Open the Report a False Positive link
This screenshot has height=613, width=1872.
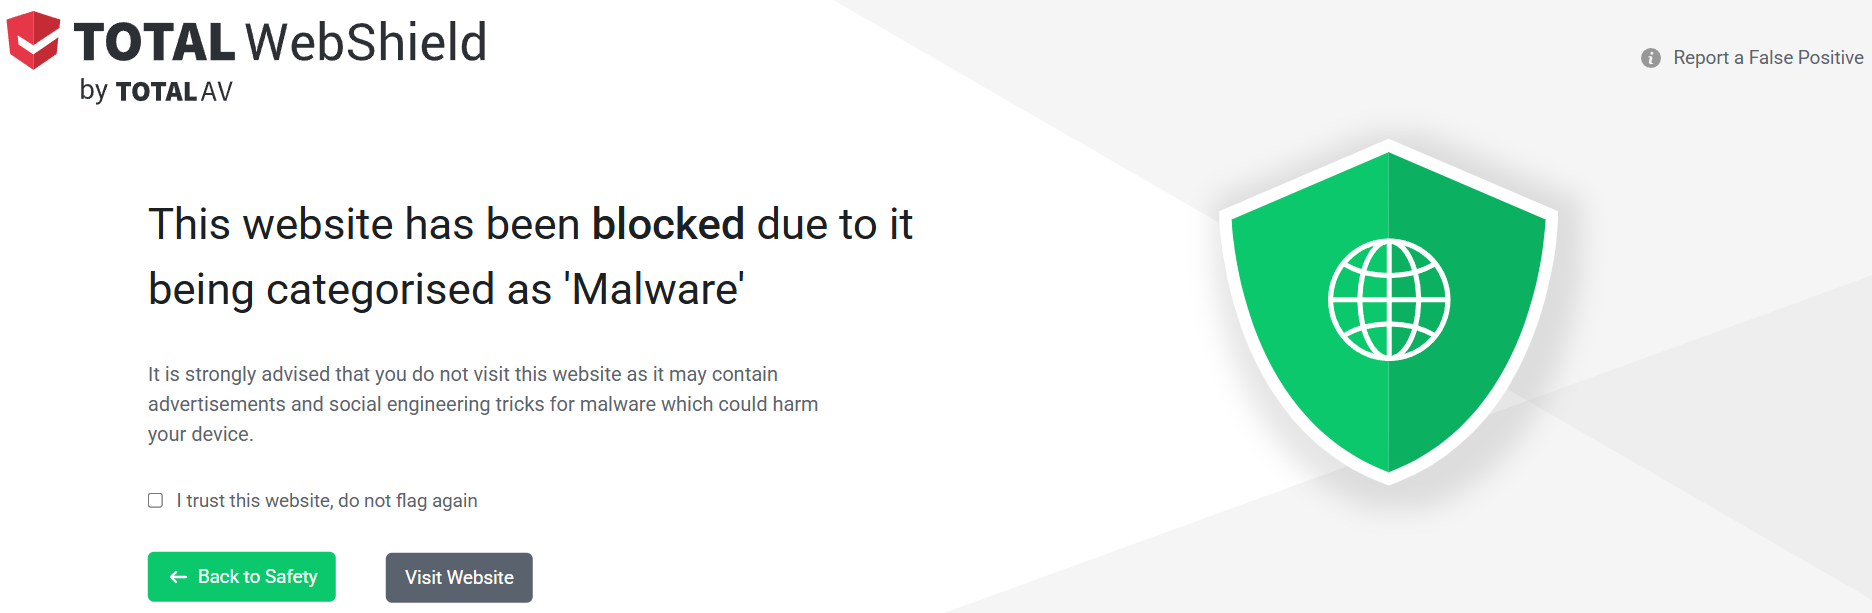tap(1767, 58)
